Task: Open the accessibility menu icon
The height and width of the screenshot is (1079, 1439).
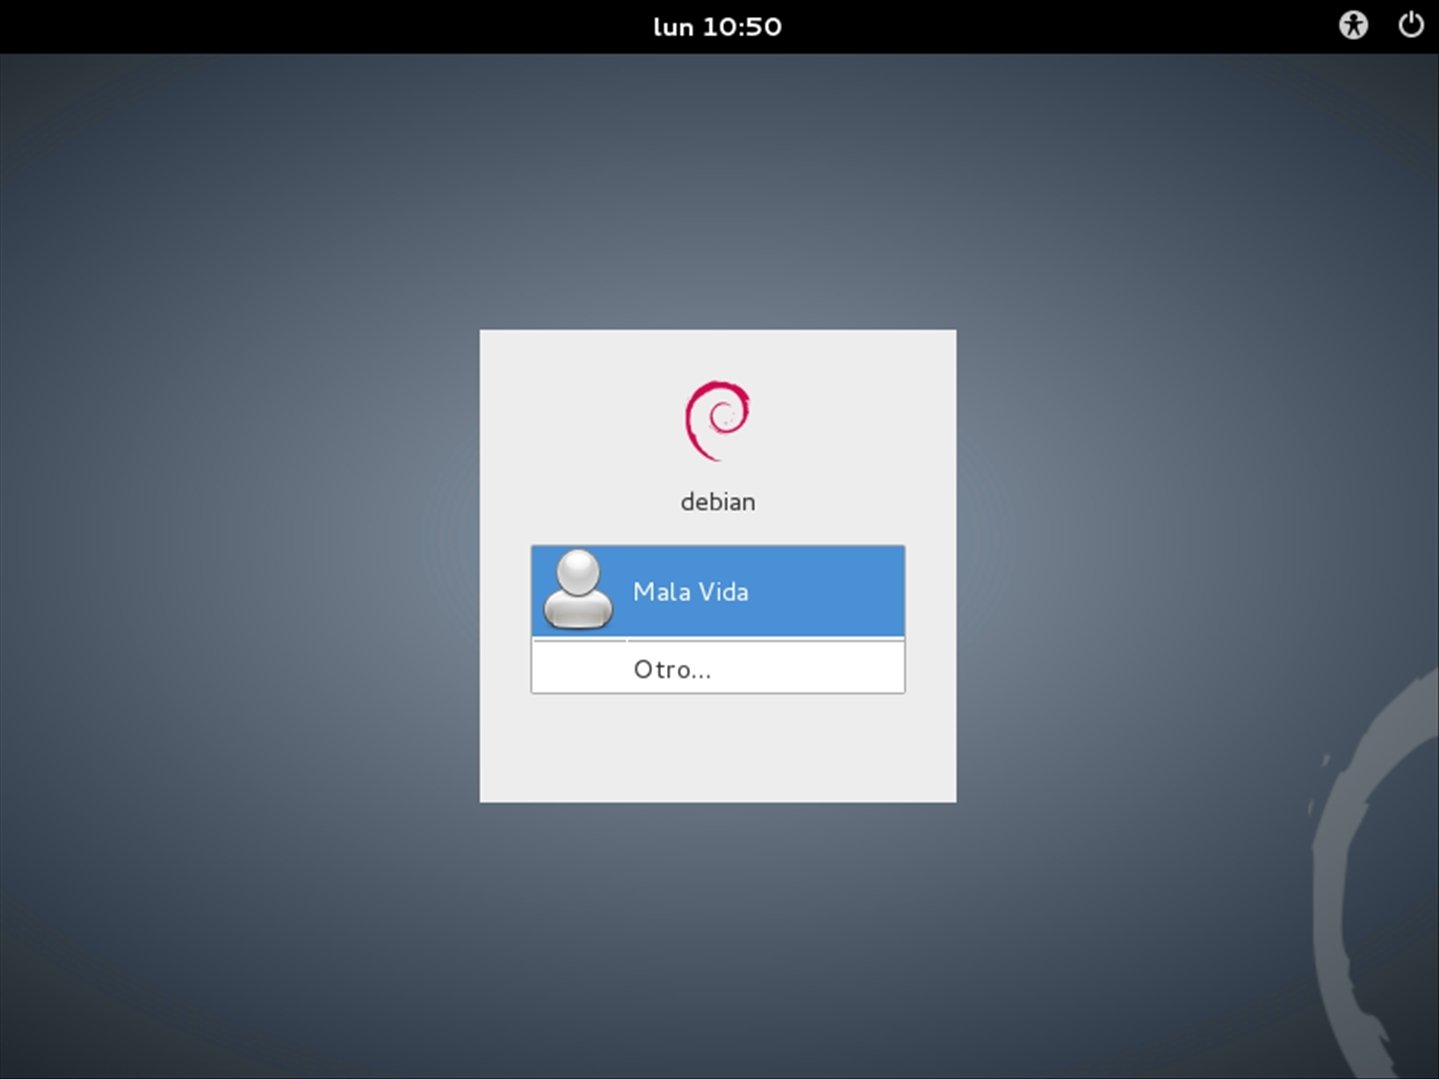Action: point(1353,25)
